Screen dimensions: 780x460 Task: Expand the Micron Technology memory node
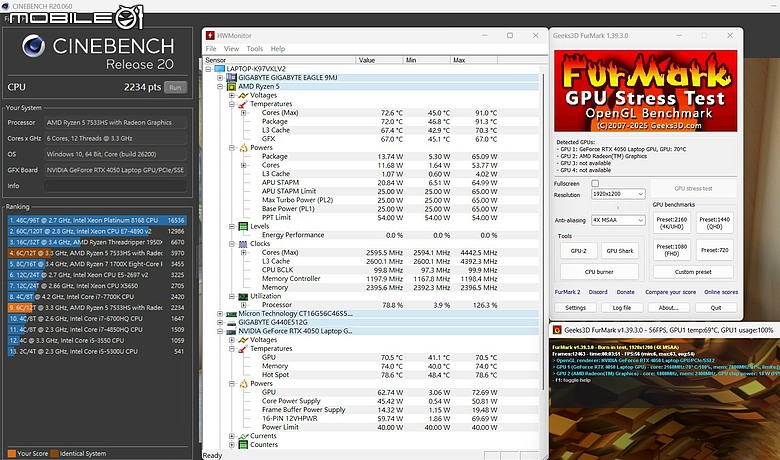[x=220, y=314]
